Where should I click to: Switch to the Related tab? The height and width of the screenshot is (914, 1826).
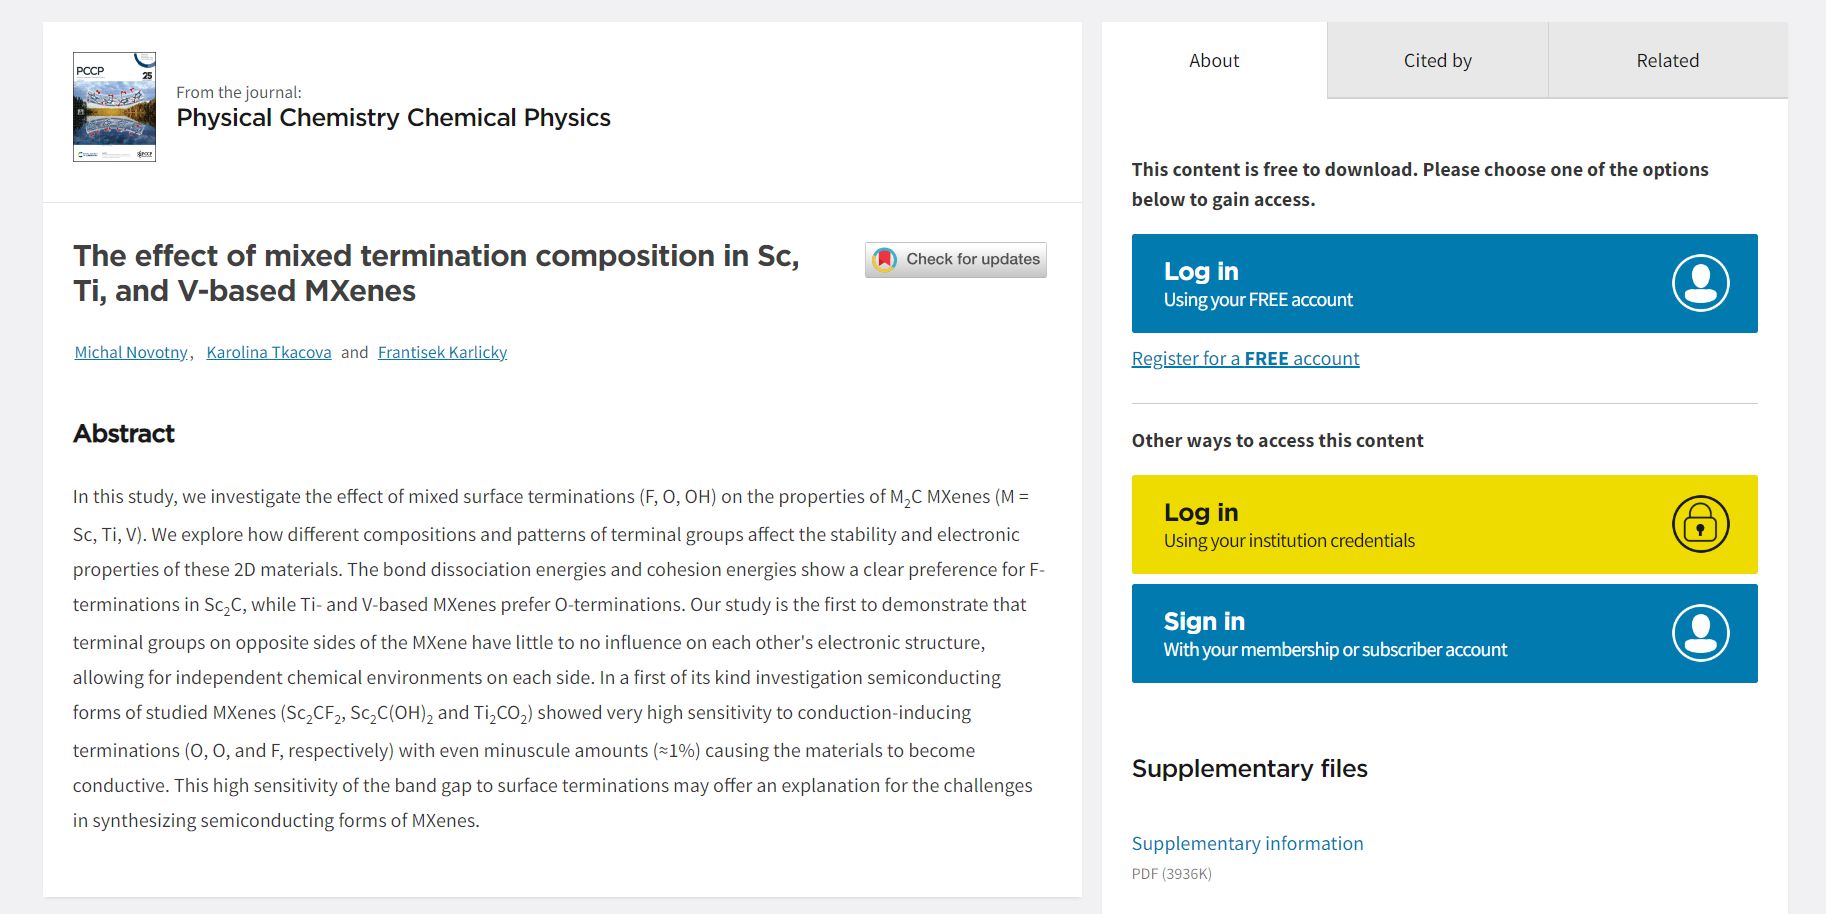coord(1667,61)
